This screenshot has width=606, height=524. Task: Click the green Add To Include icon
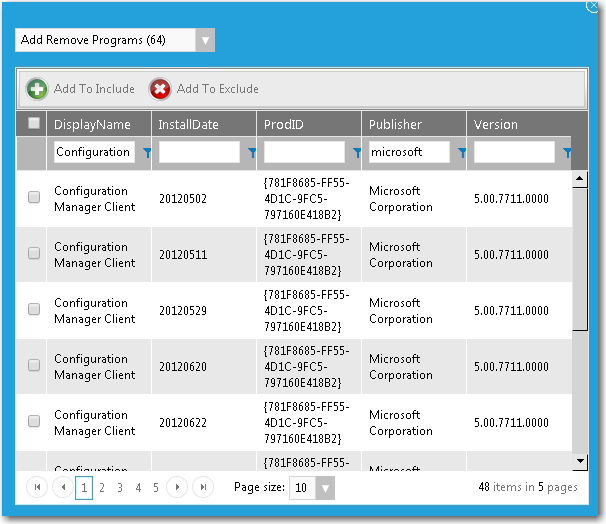tap(37, 89)
